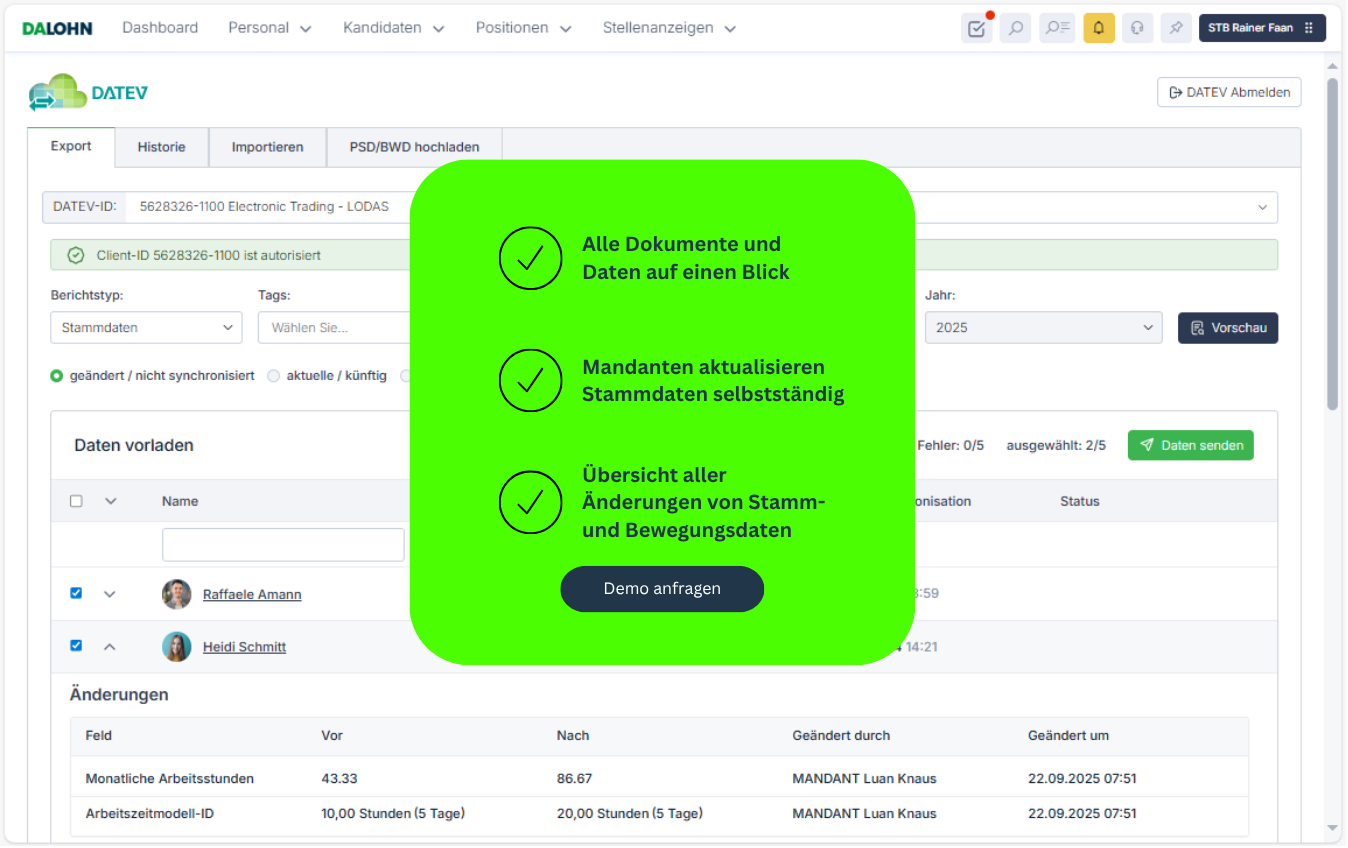The height and width of the screenshot is (848, 1348).
Task: Uncheck the checkbox for Heidi Schmitt
Action: point(76,646)
